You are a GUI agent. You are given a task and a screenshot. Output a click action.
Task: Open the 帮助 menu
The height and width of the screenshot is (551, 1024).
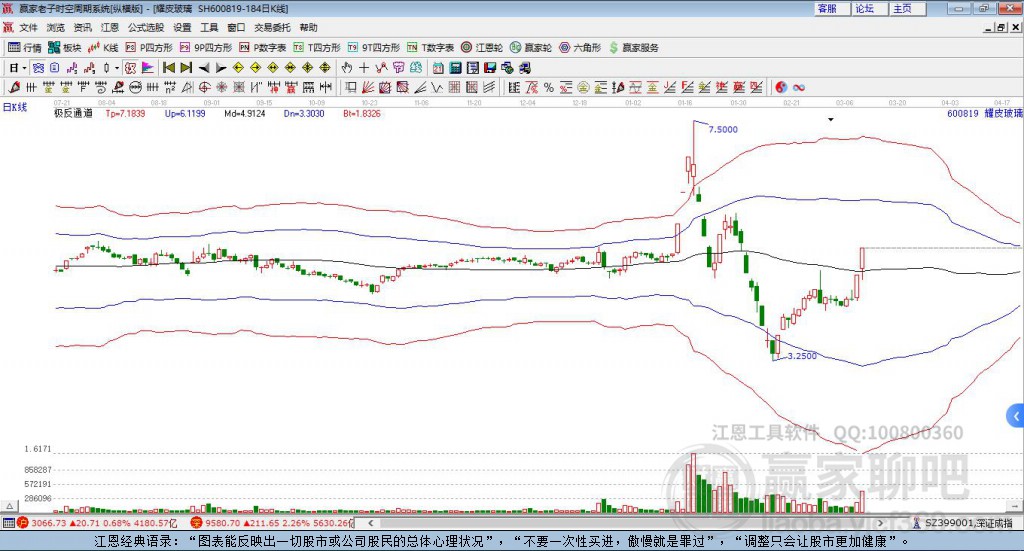coord(308,27)
